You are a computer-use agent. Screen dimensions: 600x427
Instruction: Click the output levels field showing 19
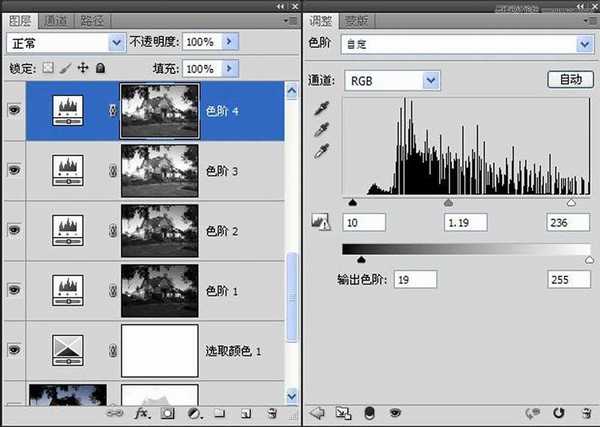point(415,279)
